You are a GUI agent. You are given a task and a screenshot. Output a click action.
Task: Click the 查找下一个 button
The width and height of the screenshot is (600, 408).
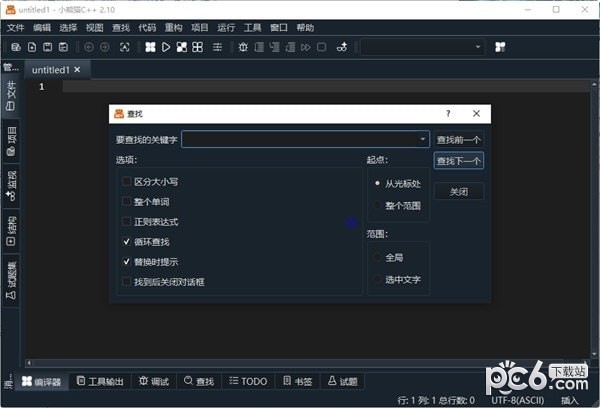[x=459, y=161]
